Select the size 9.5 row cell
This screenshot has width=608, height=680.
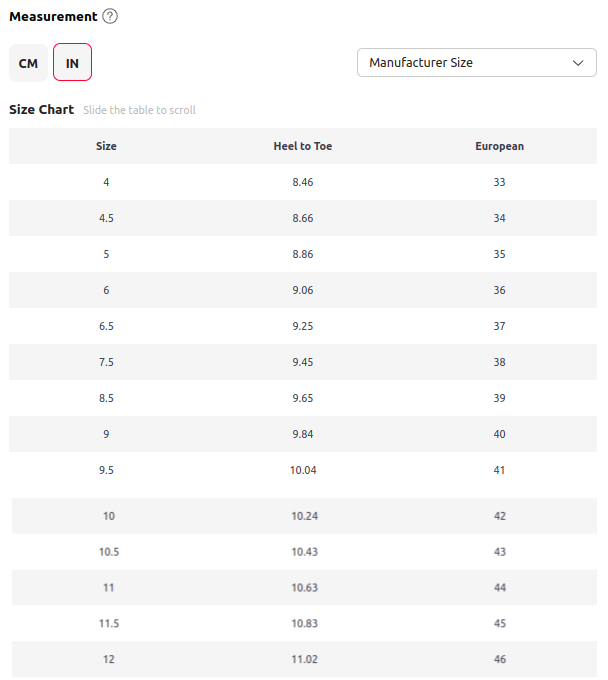pos(106,470)
